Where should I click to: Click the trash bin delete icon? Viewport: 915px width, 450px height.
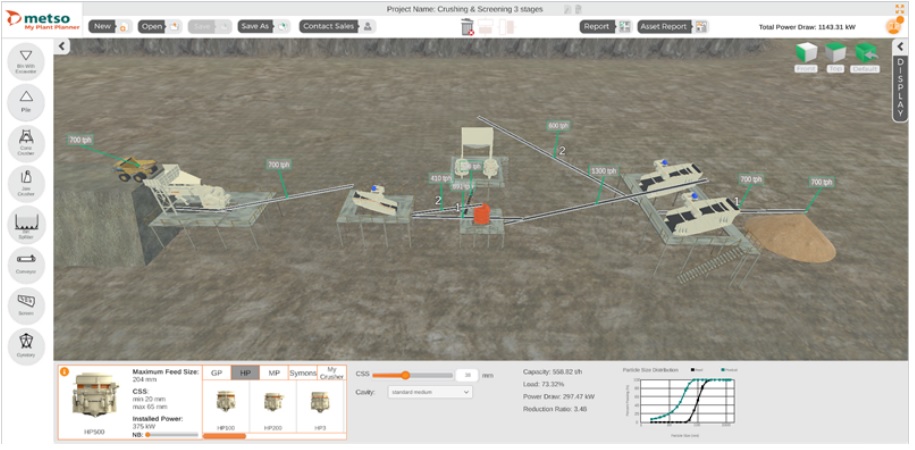point(467,27)
